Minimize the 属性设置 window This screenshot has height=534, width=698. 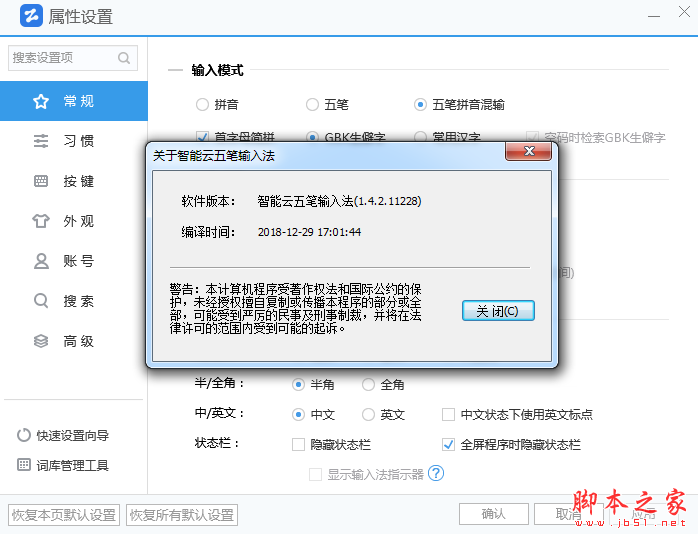click(653, 16)
